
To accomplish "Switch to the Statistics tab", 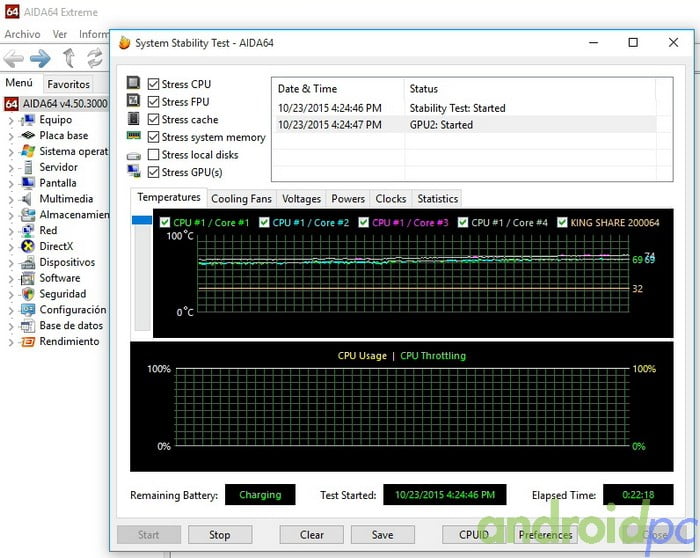I will (438, 199).
